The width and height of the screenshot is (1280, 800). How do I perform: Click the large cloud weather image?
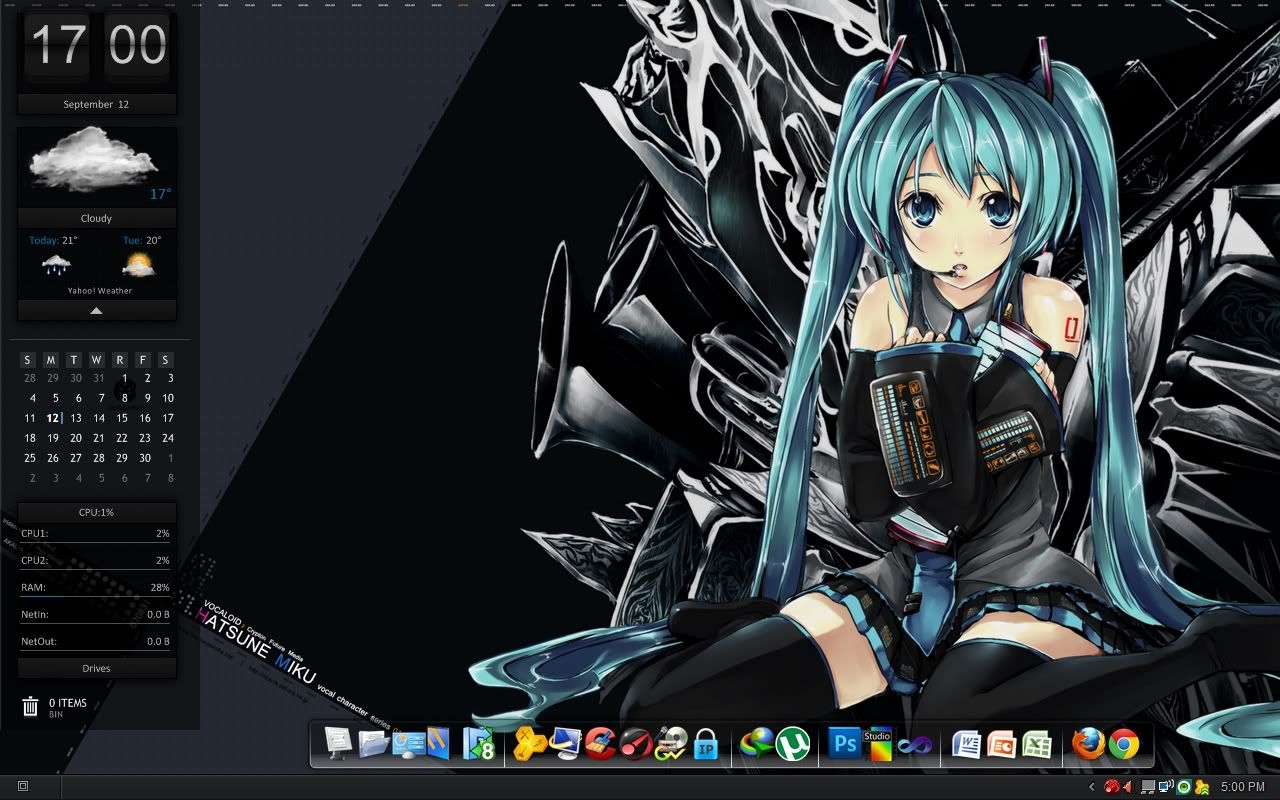[92, 158]
